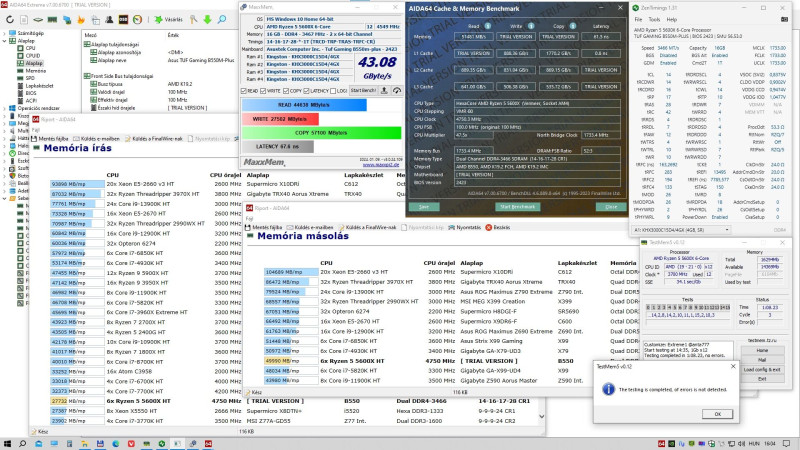Toggle the LATENCY checkbox in MaxxMem
The image size is (800, 450).
tap(306, 91)
